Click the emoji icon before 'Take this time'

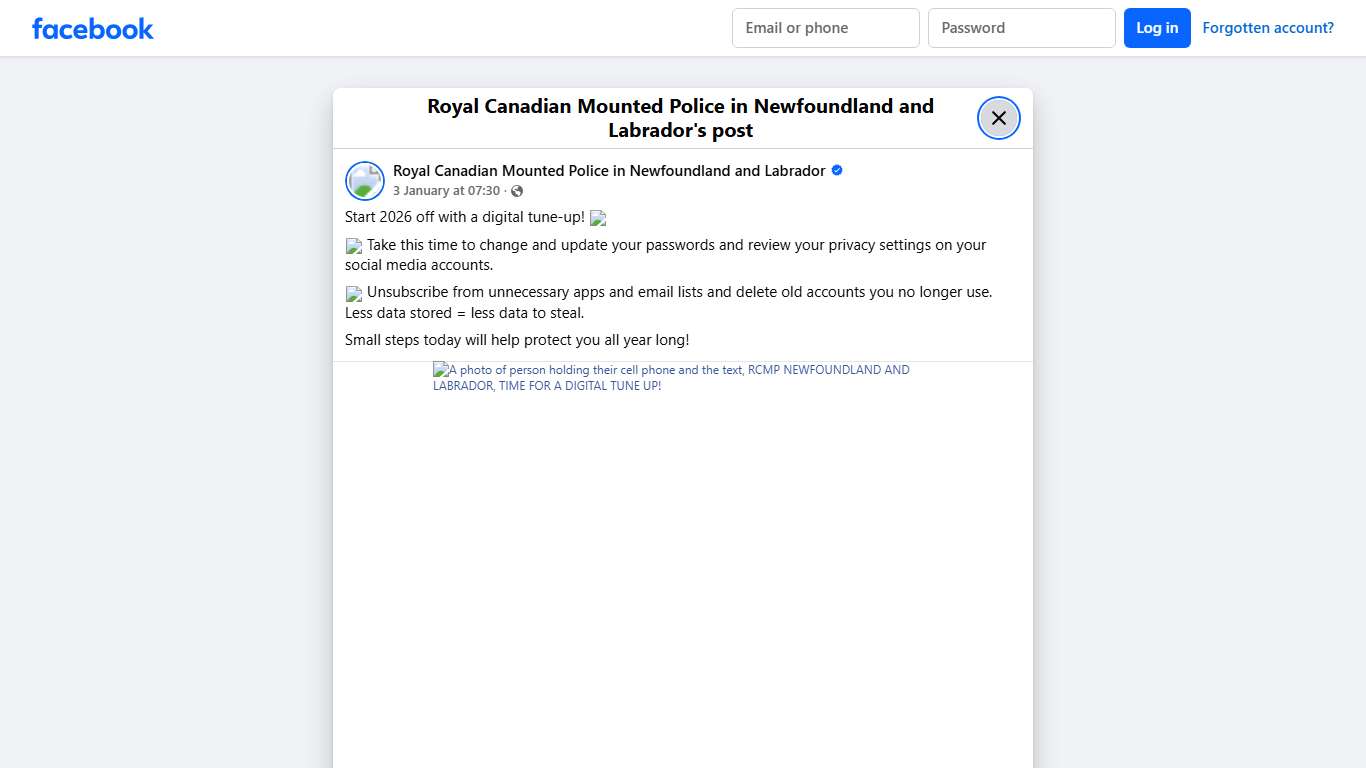pyautogui.click(x=354, y=246)
